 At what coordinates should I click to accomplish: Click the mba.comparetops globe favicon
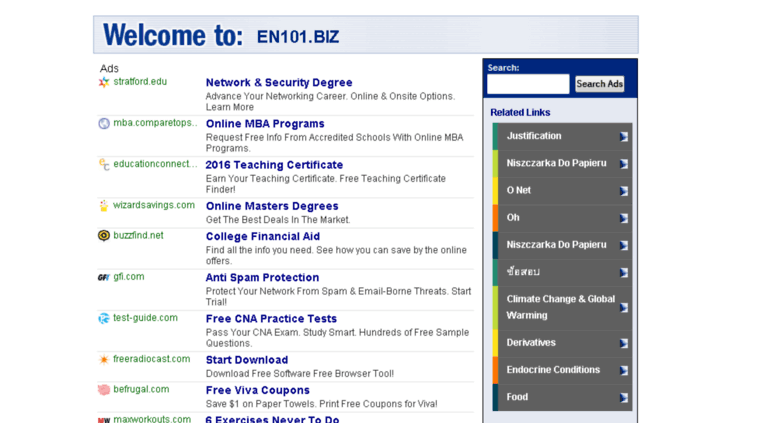[104, 123]
